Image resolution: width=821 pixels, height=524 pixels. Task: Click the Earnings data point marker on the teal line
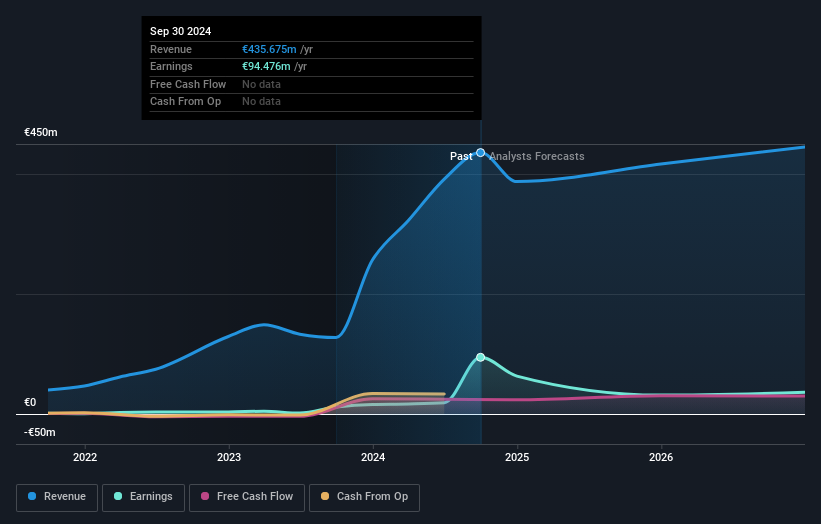480,358
